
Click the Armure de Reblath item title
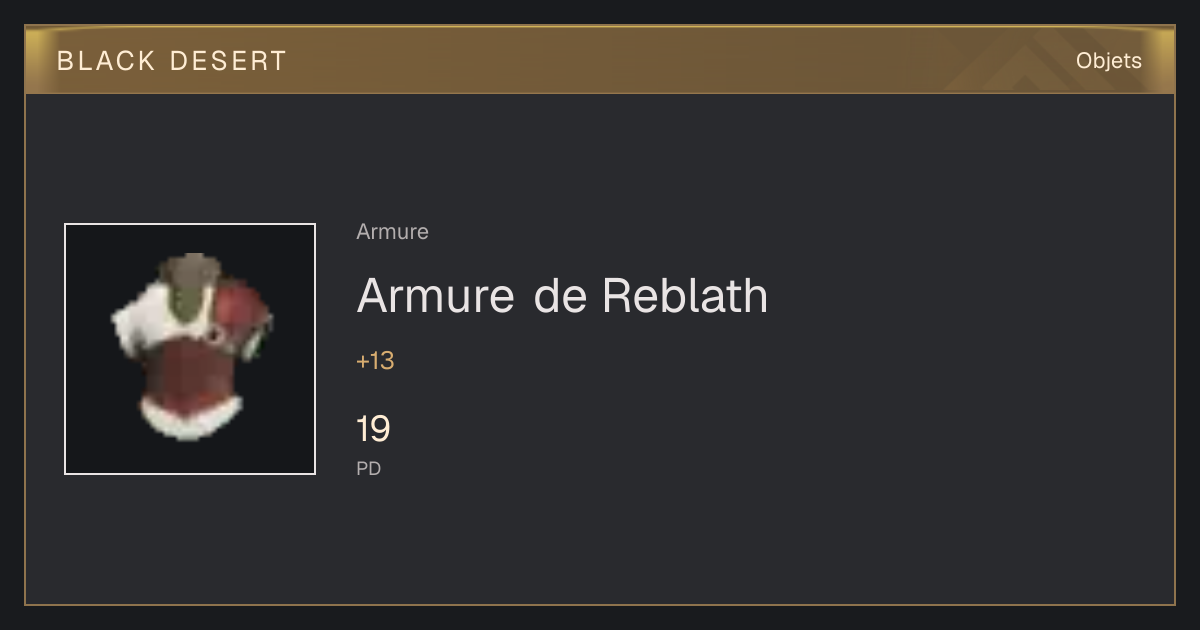[x=562, y=295]
